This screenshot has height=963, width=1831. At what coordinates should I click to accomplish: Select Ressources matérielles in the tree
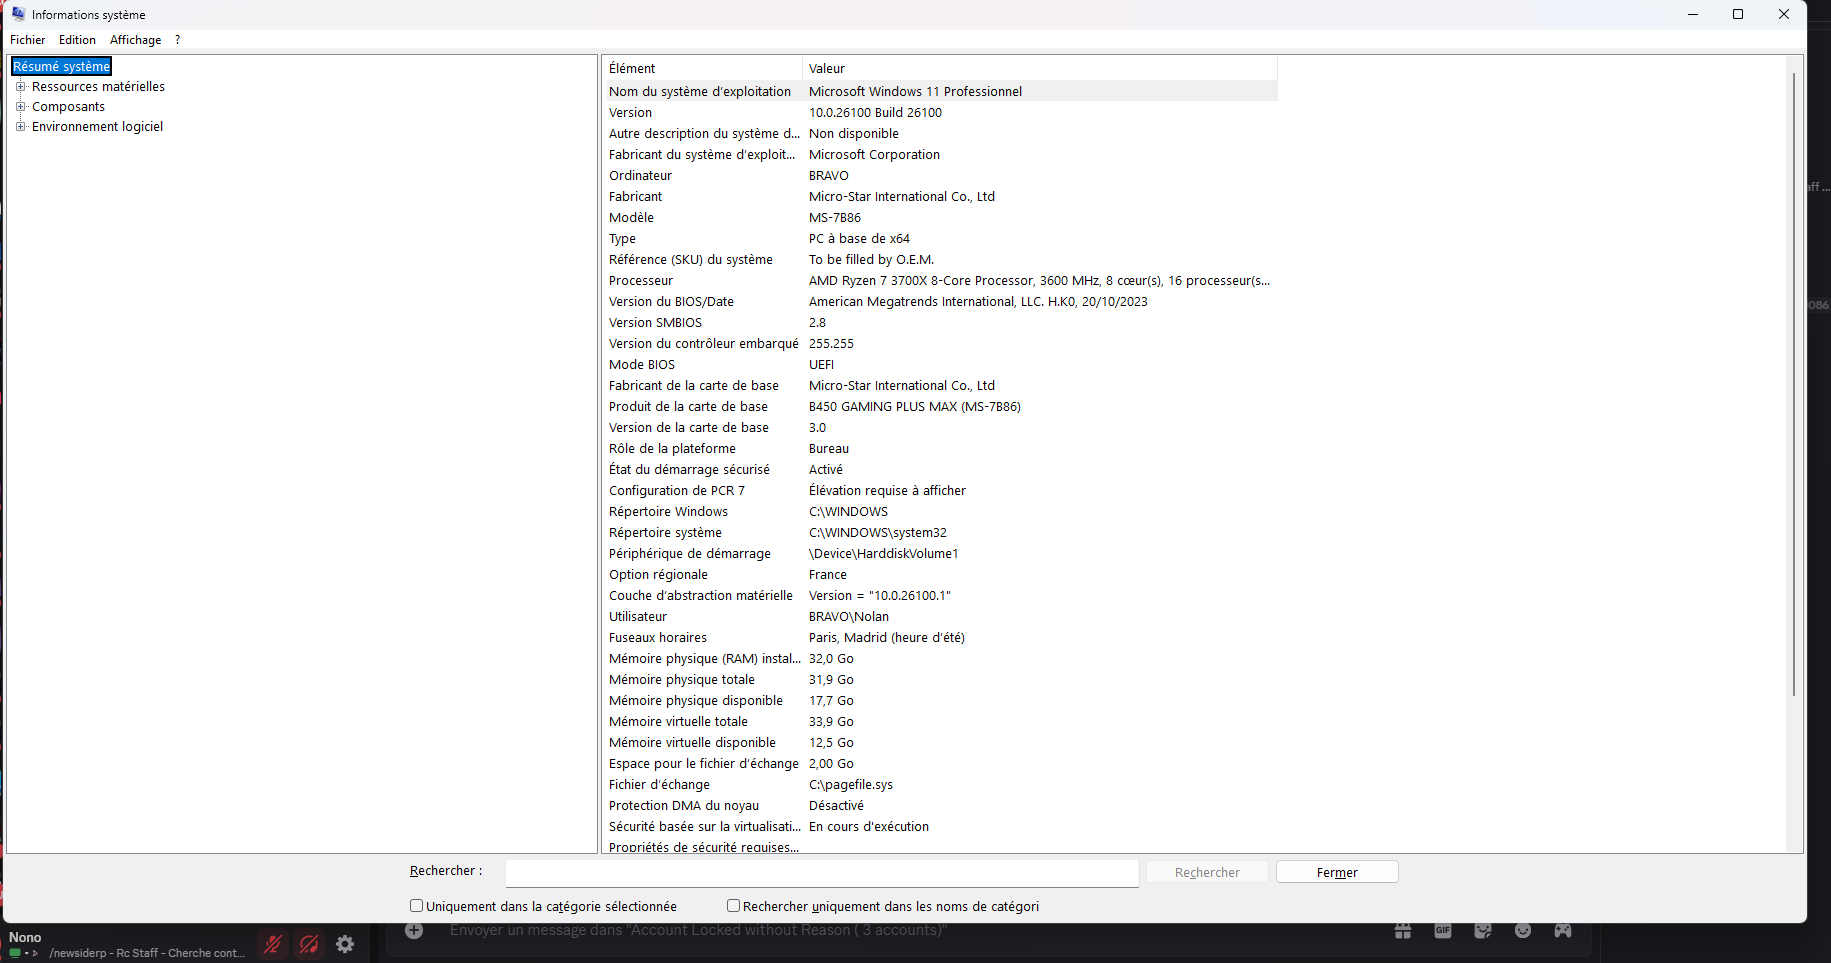[98, 86]
